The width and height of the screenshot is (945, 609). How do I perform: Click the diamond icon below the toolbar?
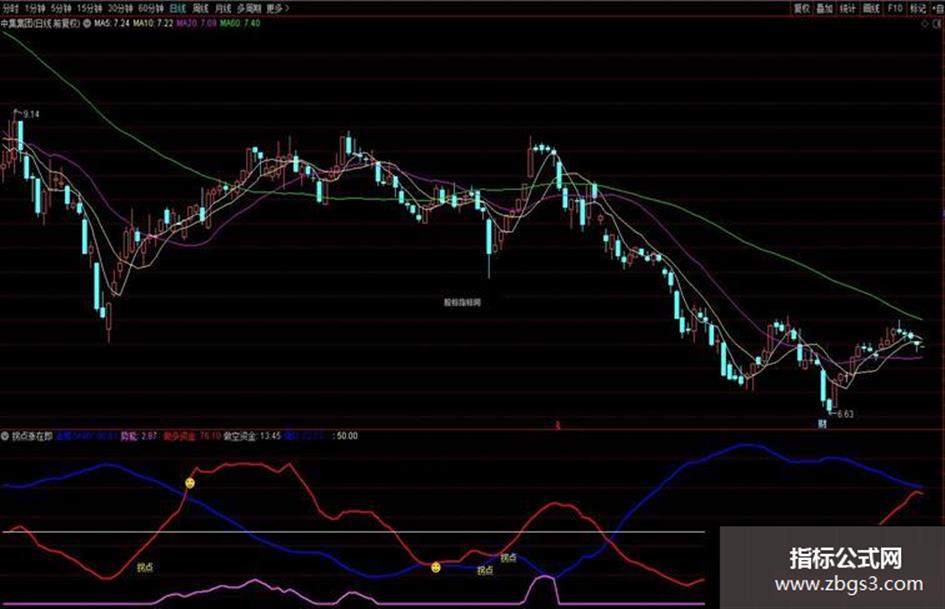tap(925, 24)
